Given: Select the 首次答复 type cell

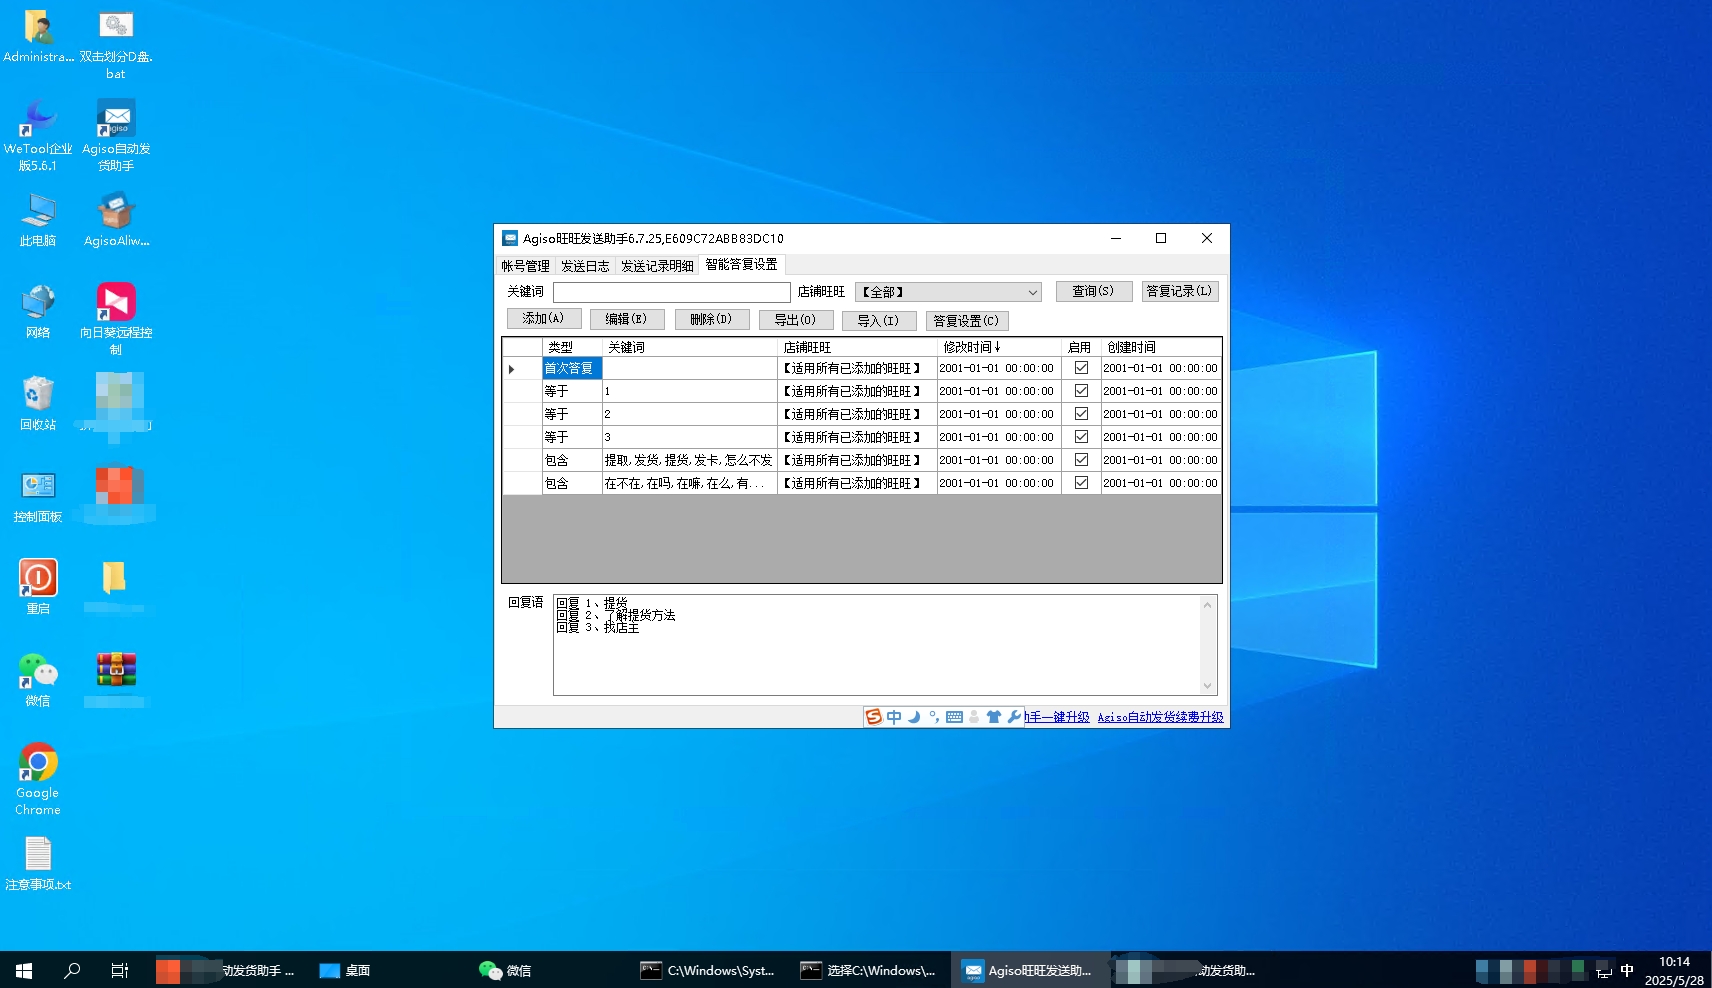Looking at the screenshot, I should 572,368.
